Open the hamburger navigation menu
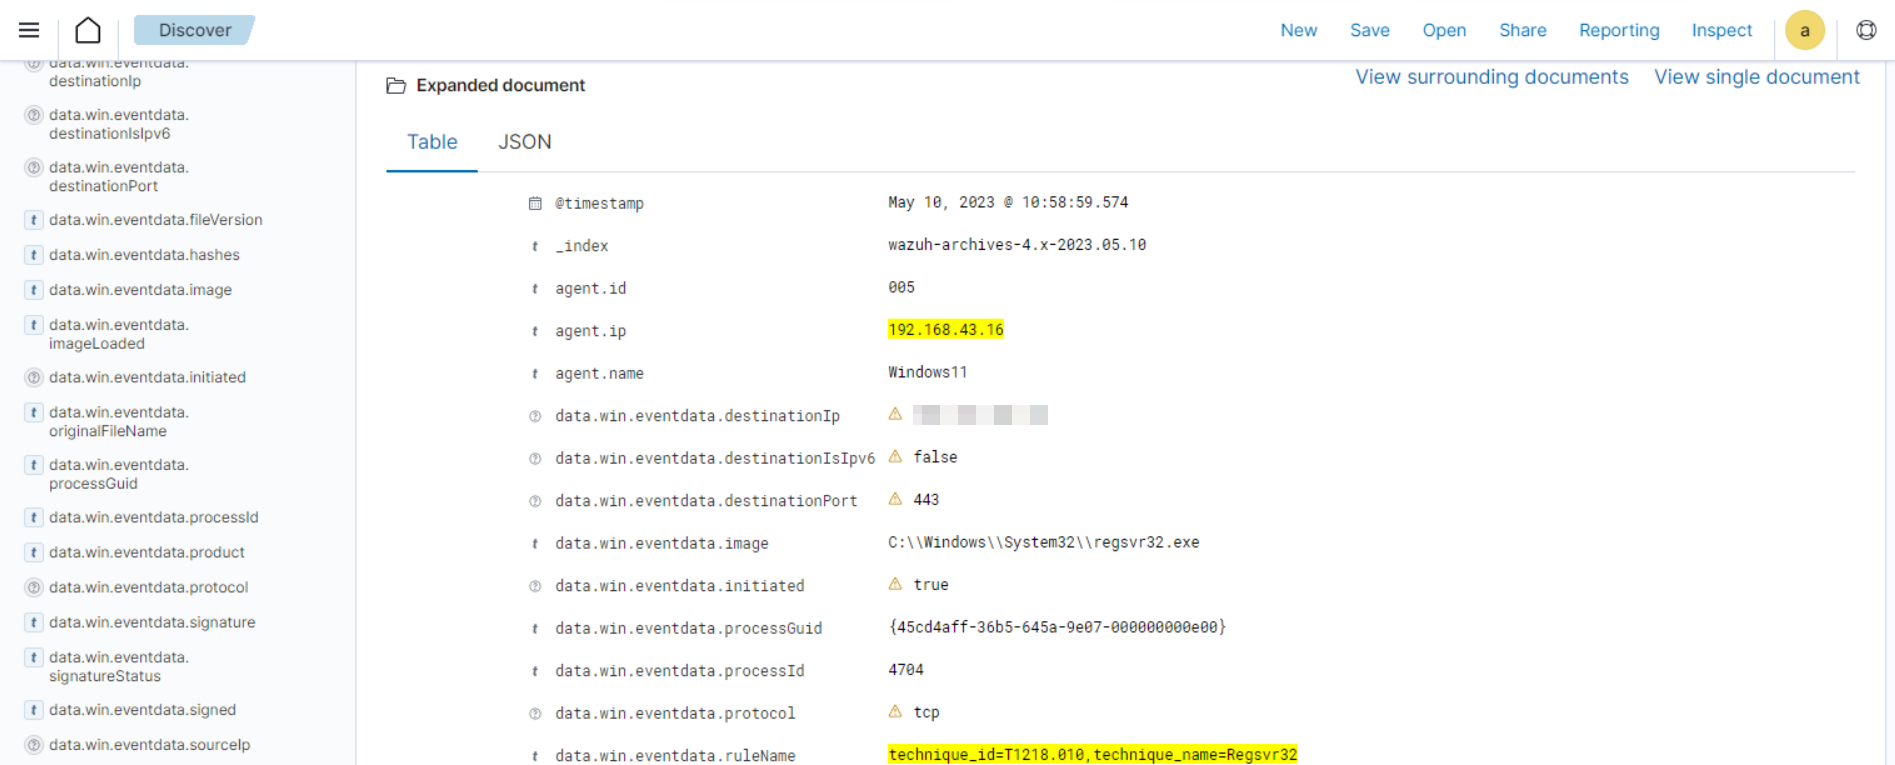Screen dimensions: 1895x765 tap(29, 30)
